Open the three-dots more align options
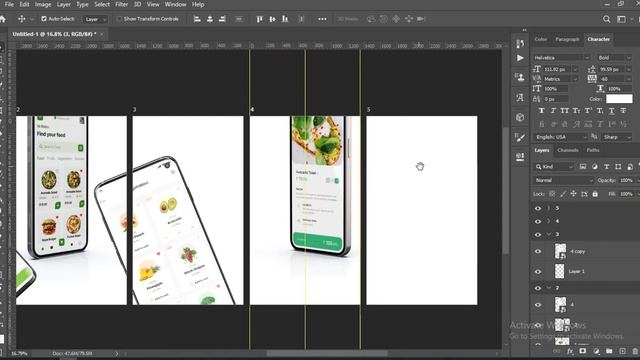 pos(322,19)
